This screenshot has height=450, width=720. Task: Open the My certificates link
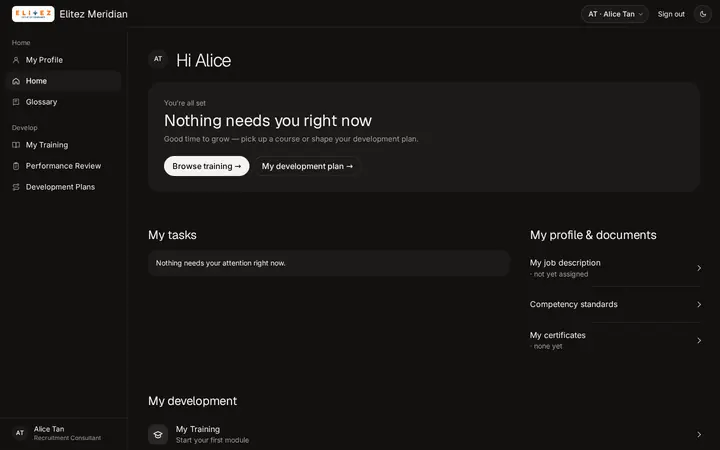pos(615,341)
